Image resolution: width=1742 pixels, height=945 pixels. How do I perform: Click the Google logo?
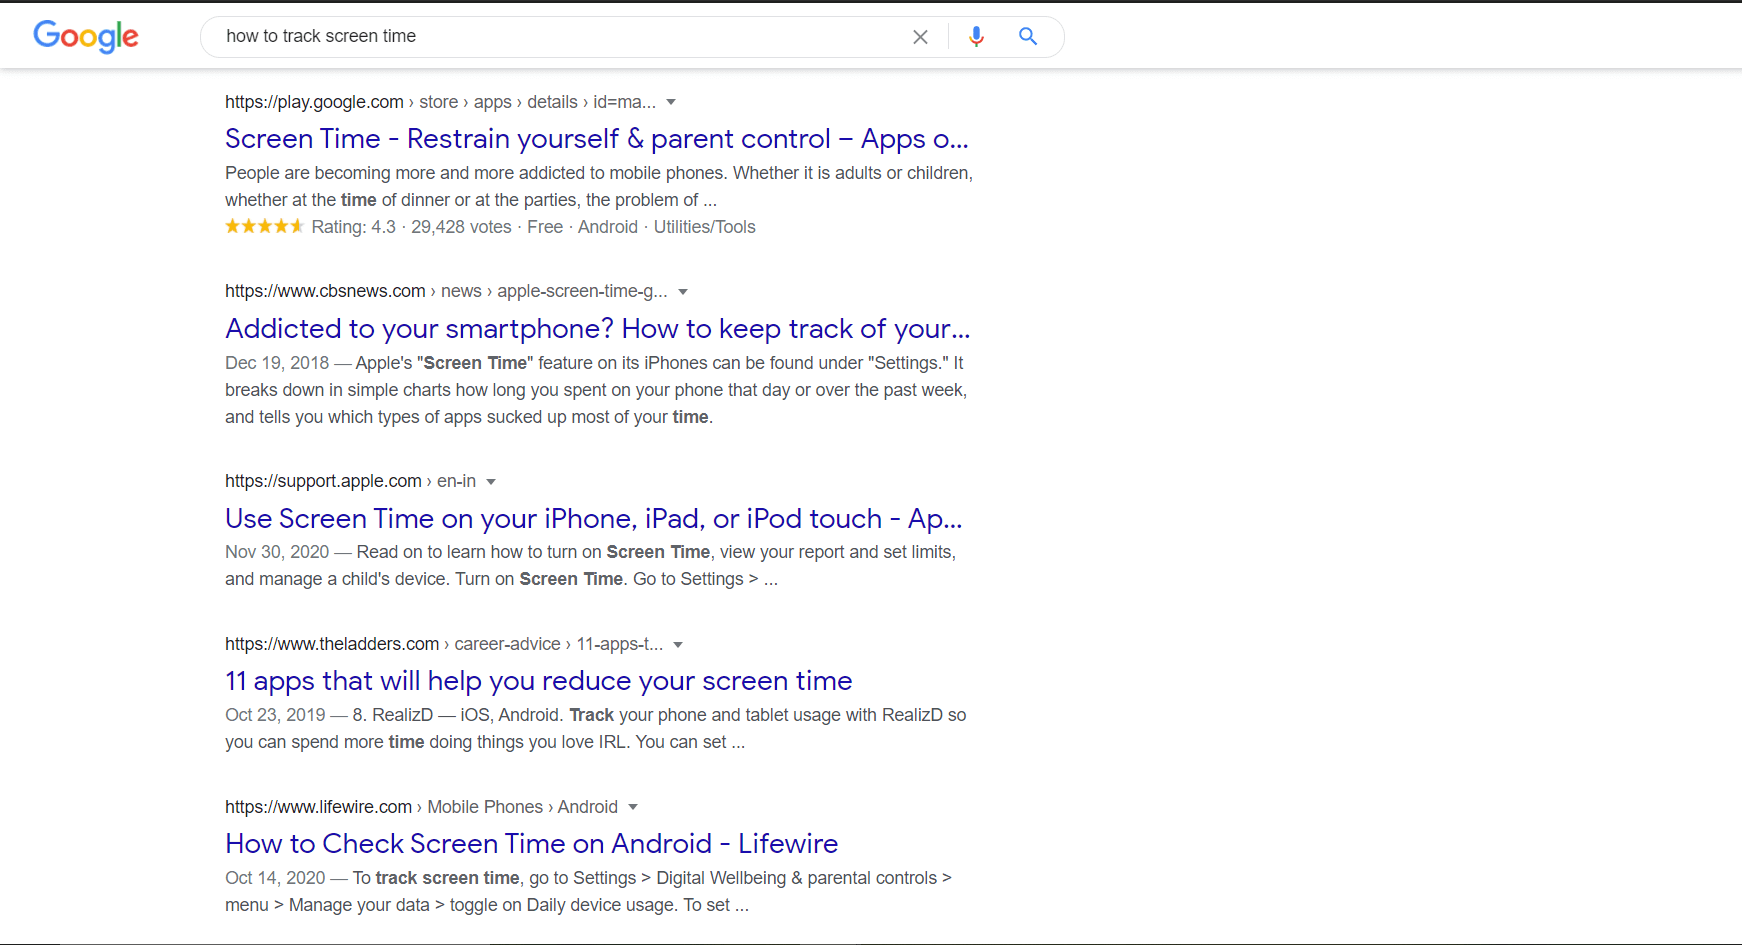coord(86,36)
